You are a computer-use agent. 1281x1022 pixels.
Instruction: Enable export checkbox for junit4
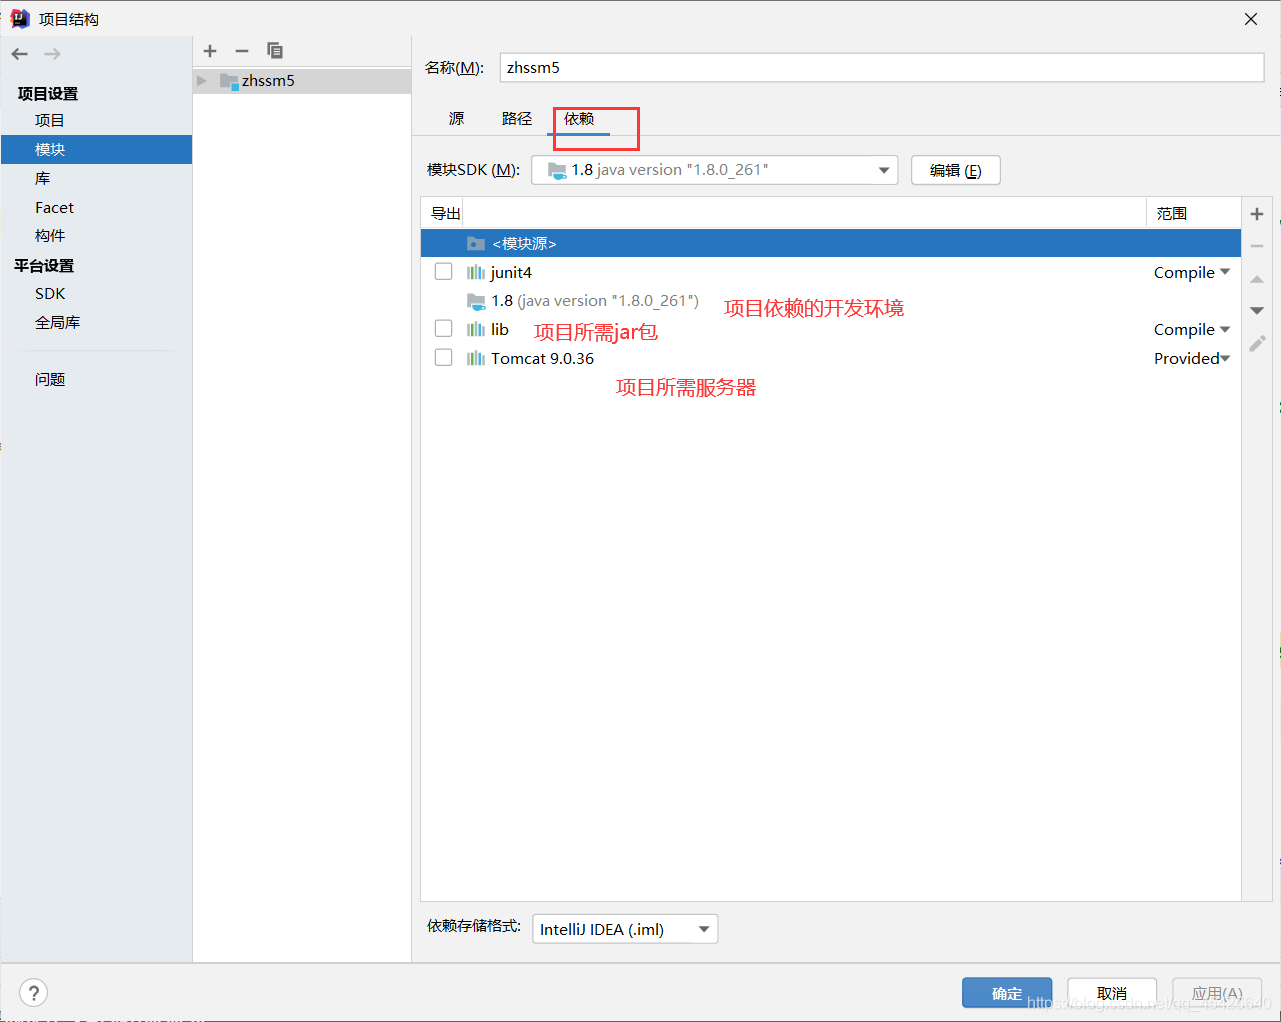tap(444, 272)
